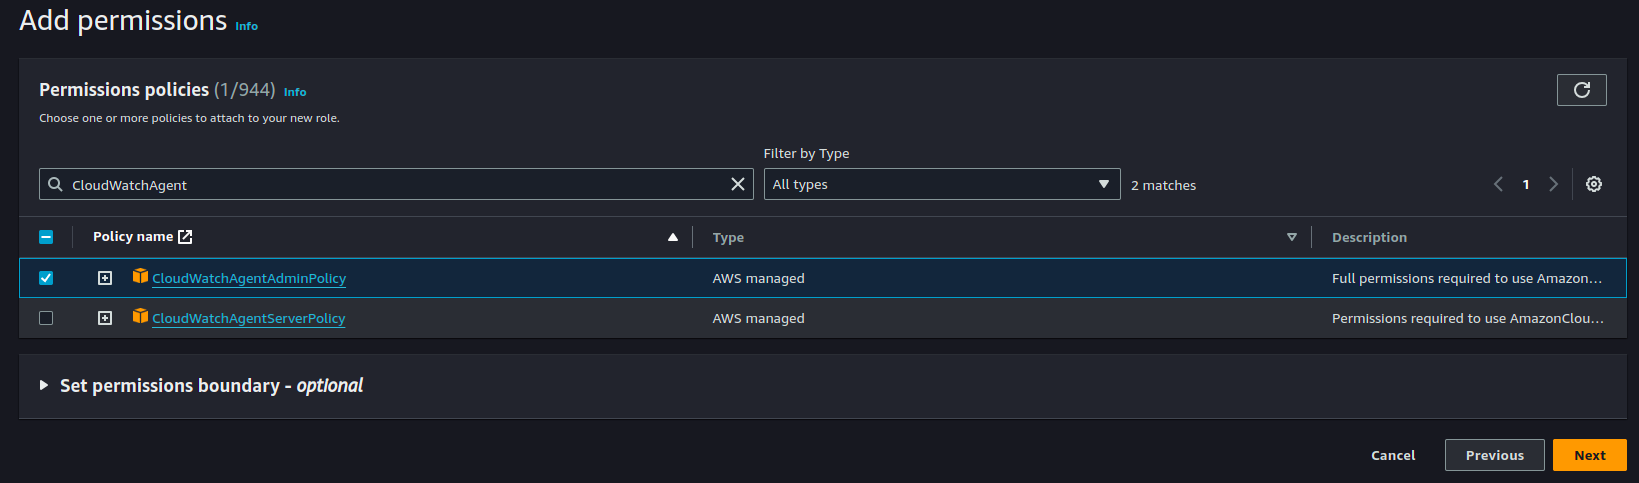The image size is (1639, 483).
Task: Focus the policy search input field
Action: [x=396, y=184]
